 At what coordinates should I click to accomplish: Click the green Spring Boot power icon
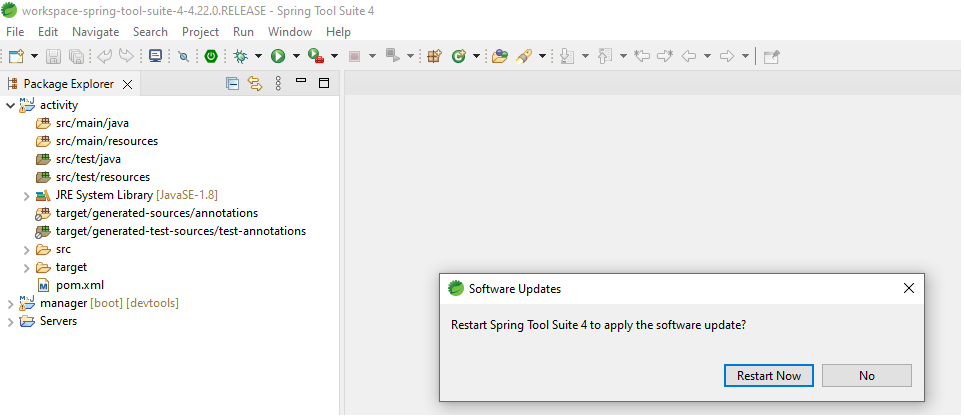(211, 56)
